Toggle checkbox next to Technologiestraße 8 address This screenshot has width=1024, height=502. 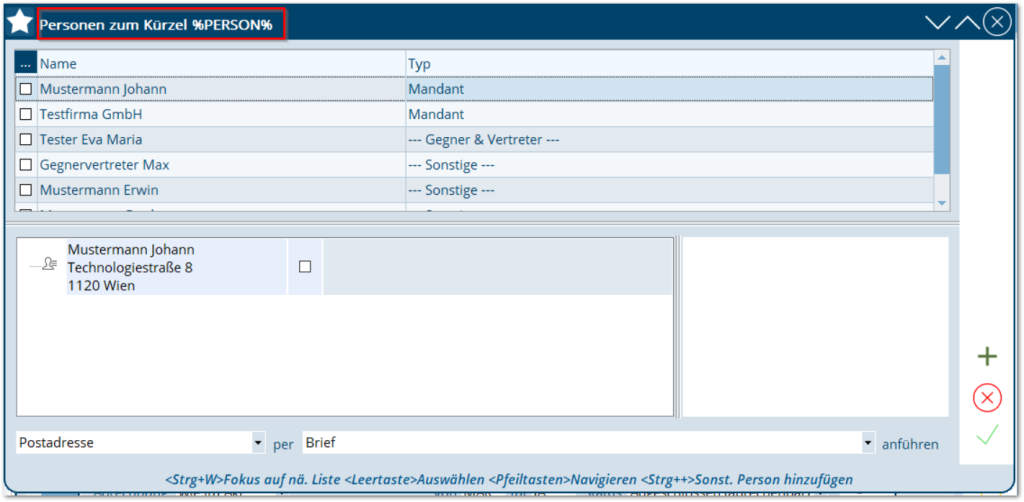click(x=305, y=267)
